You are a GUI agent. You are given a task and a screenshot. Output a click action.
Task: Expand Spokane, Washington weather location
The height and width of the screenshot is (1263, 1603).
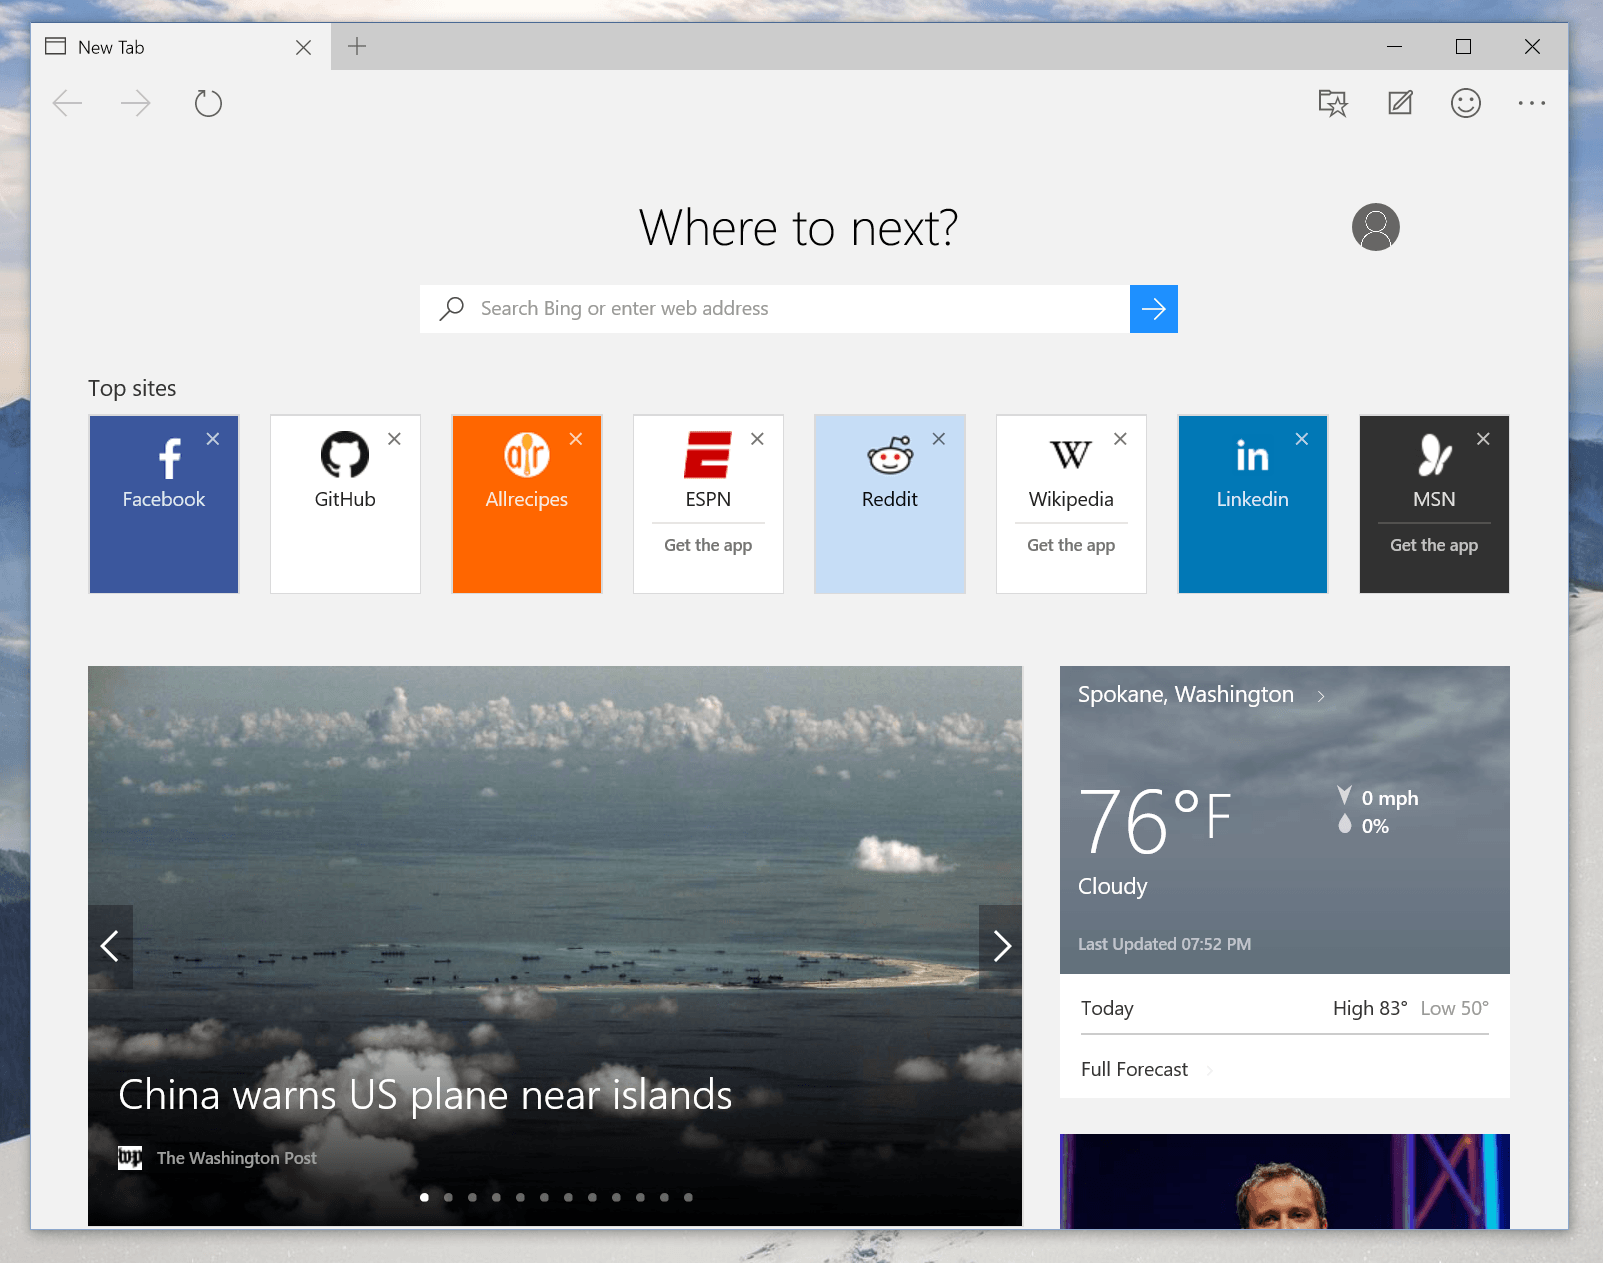pos(1201,695)
